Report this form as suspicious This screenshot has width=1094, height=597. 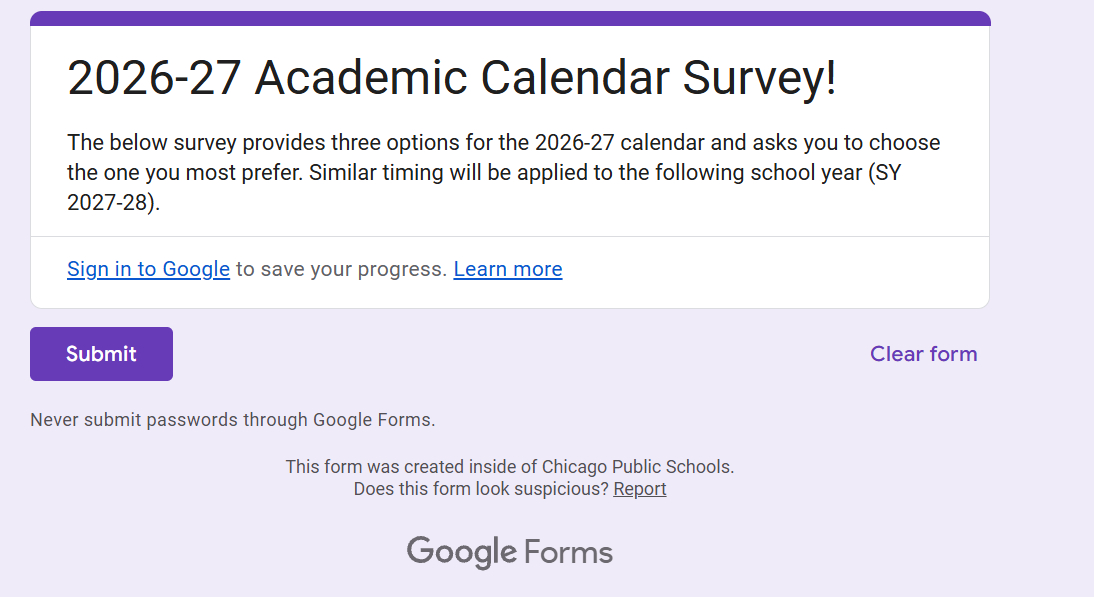(x=640, y=489)
